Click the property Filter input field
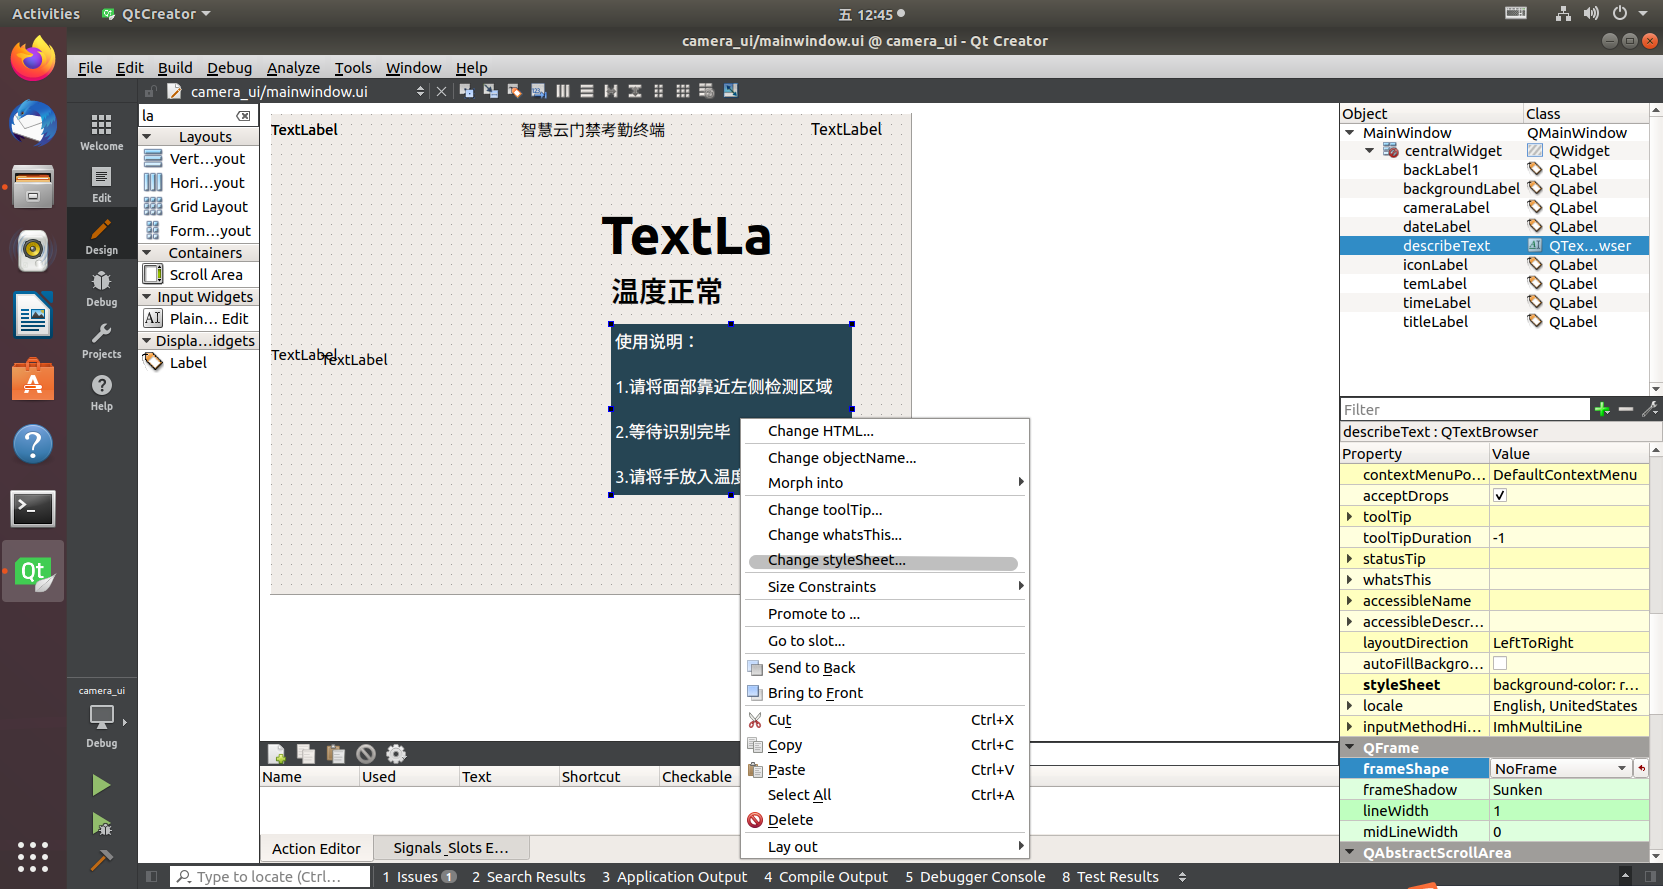1663x889 pixels. click(1465, 409)
